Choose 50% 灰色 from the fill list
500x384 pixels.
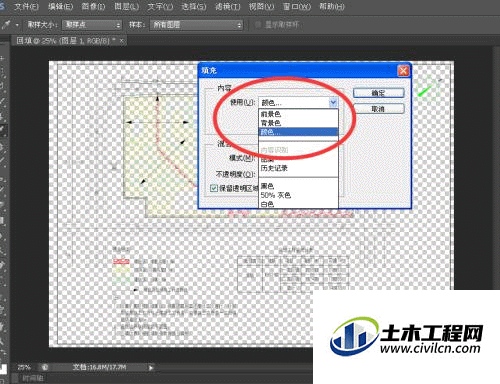299,195
